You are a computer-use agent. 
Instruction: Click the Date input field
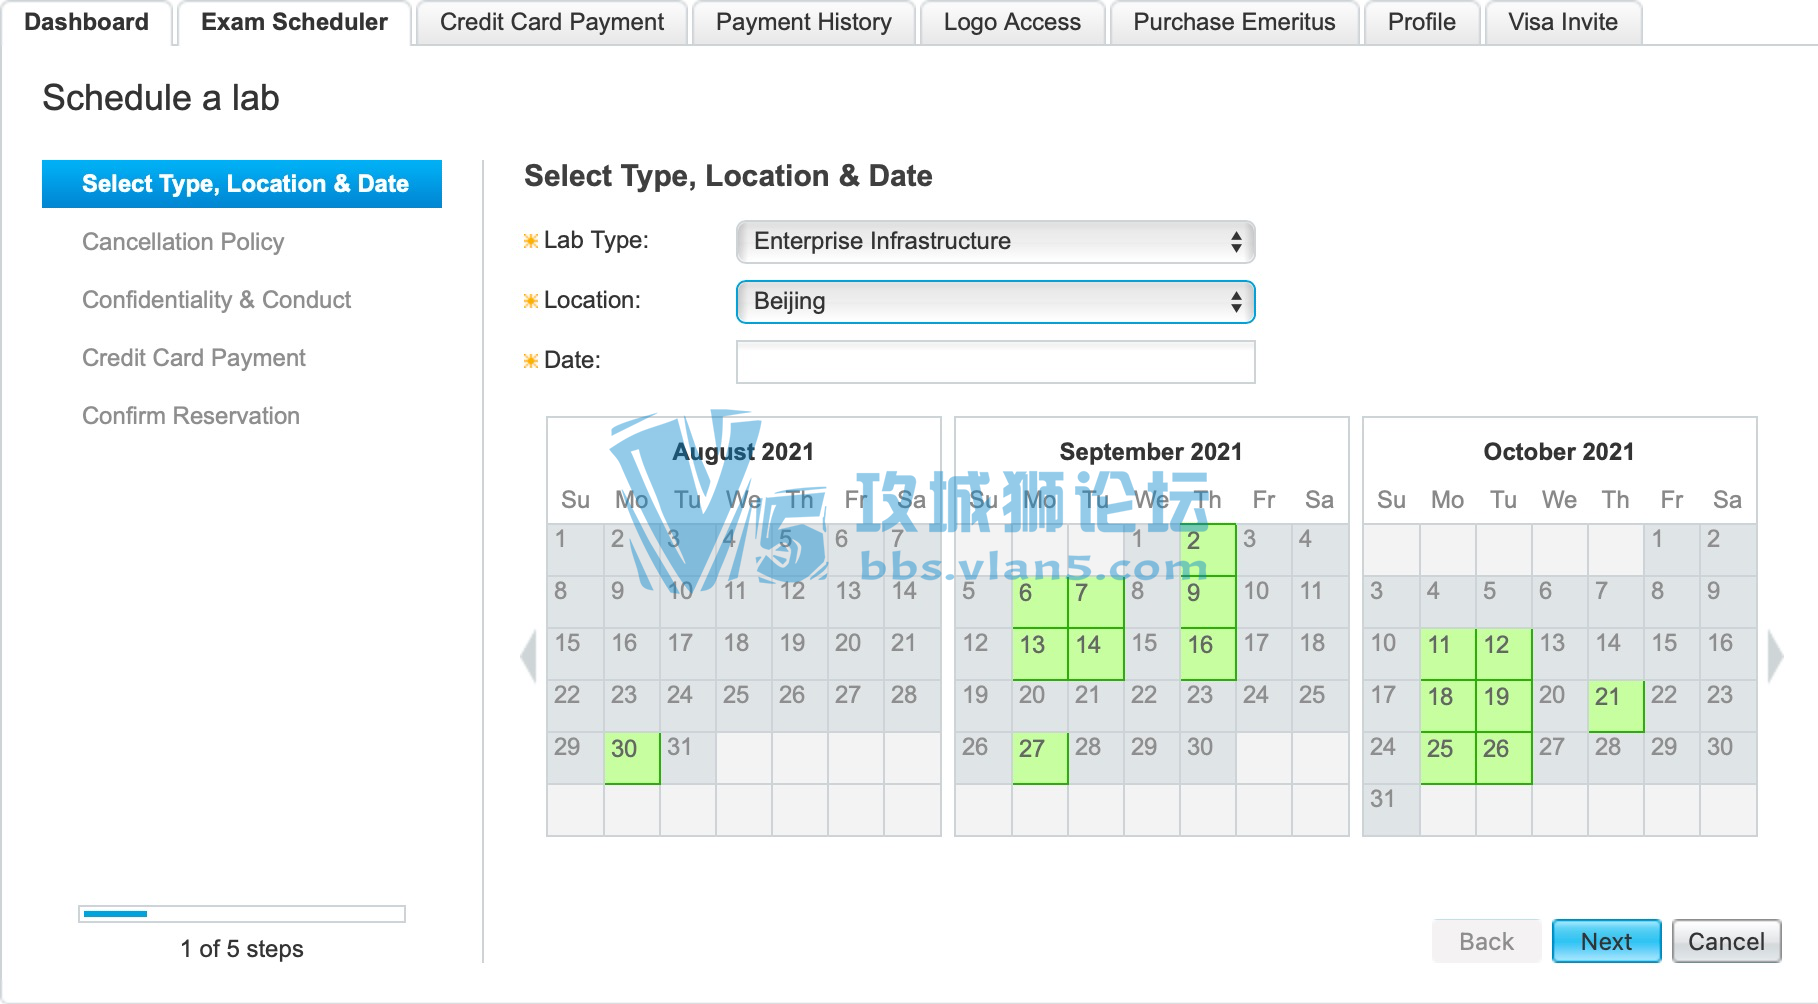(x=995, y=362)
